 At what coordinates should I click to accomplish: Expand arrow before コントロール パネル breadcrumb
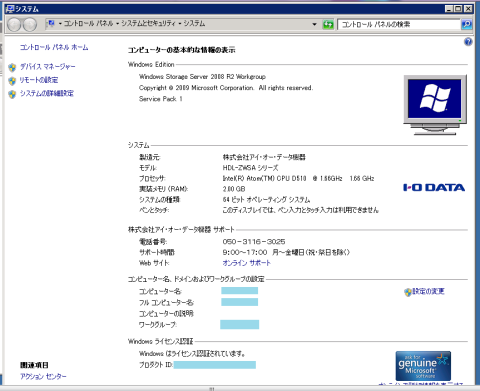tap(60, 24)
